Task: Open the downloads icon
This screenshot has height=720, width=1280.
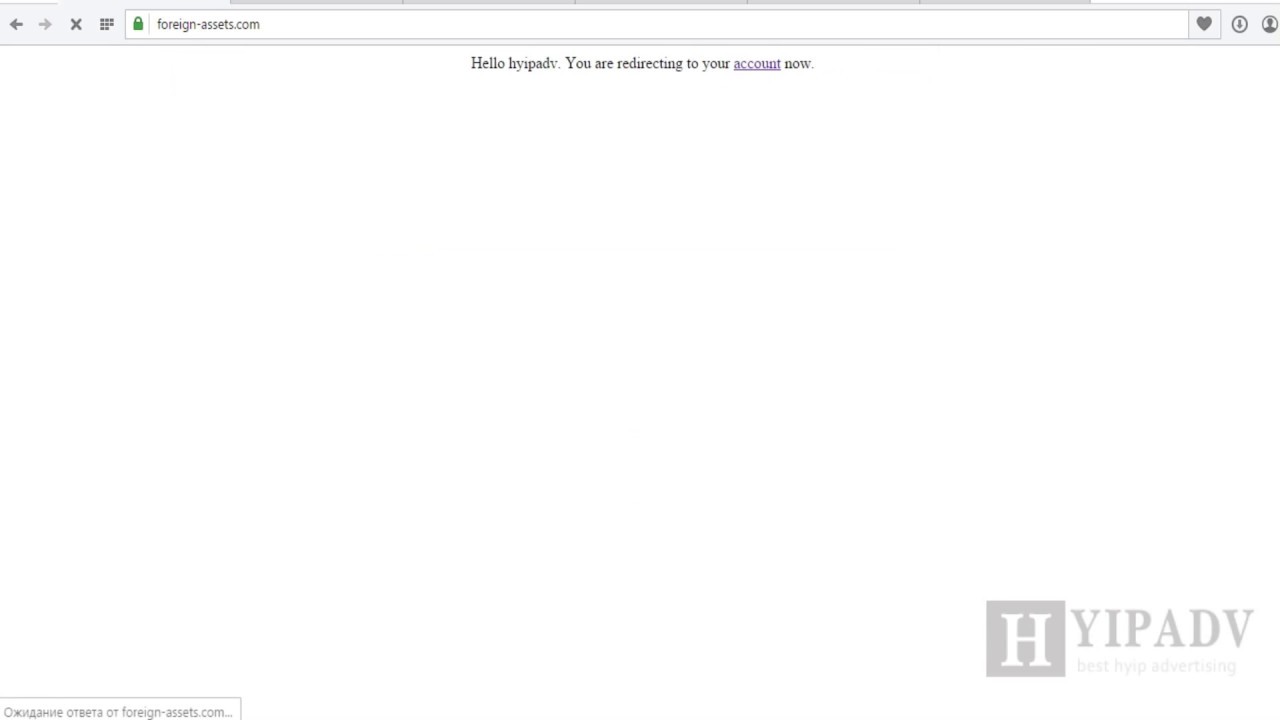Action: coord(1240,24)
